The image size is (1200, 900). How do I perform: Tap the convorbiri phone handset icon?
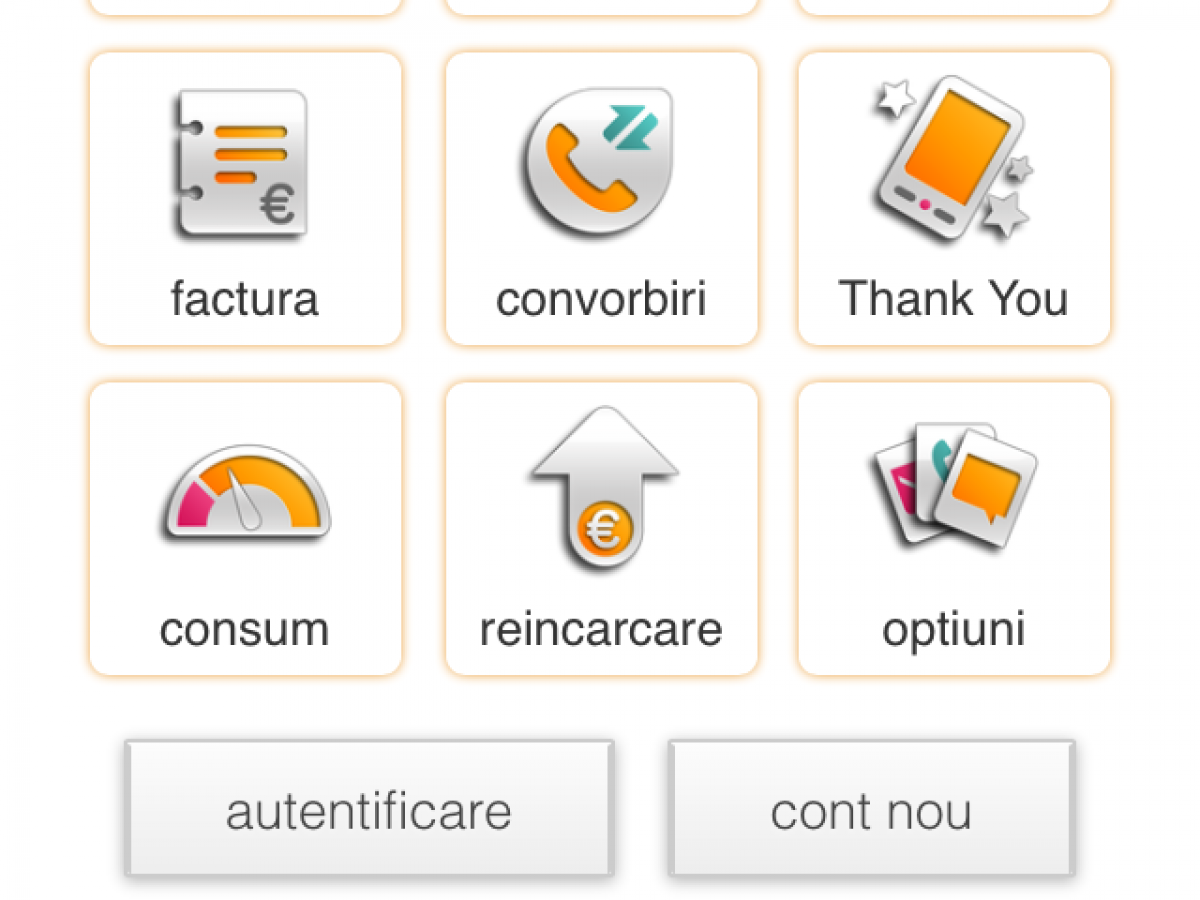point(595,162)
